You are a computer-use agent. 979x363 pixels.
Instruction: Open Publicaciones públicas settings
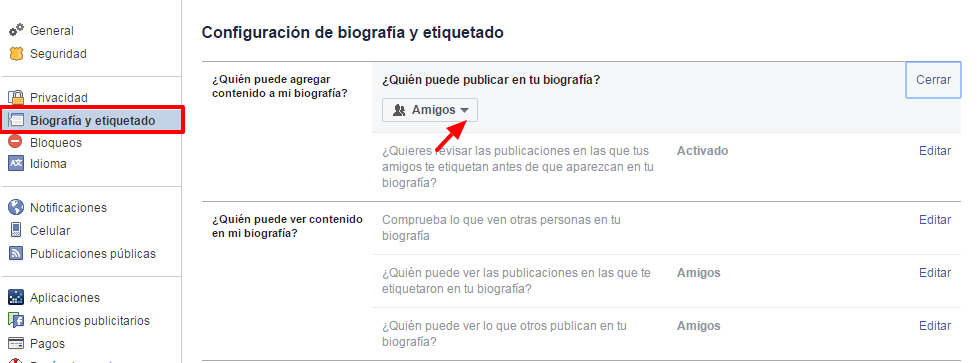92,254
